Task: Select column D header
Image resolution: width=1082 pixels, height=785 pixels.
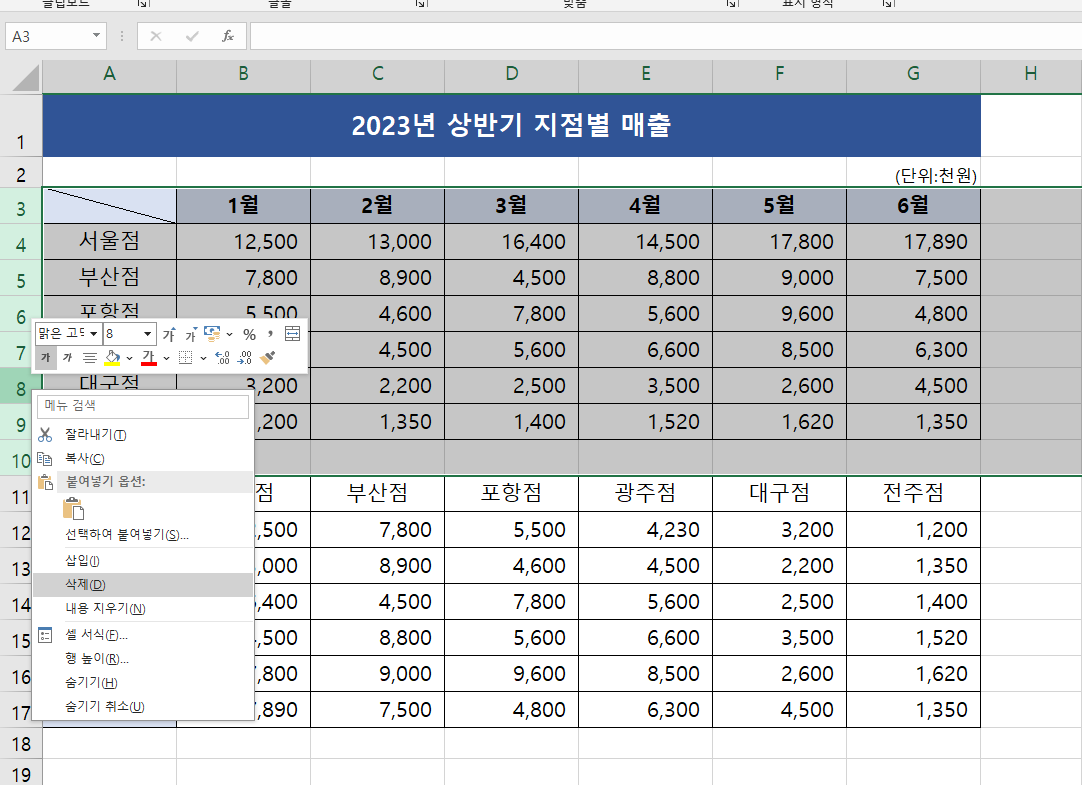Action: 511,74
